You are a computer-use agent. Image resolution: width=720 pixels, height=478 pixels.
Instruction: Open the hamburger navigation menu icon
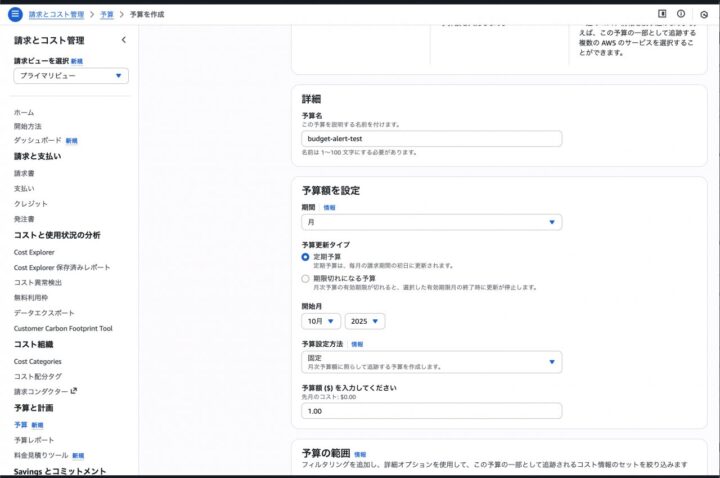14,14
